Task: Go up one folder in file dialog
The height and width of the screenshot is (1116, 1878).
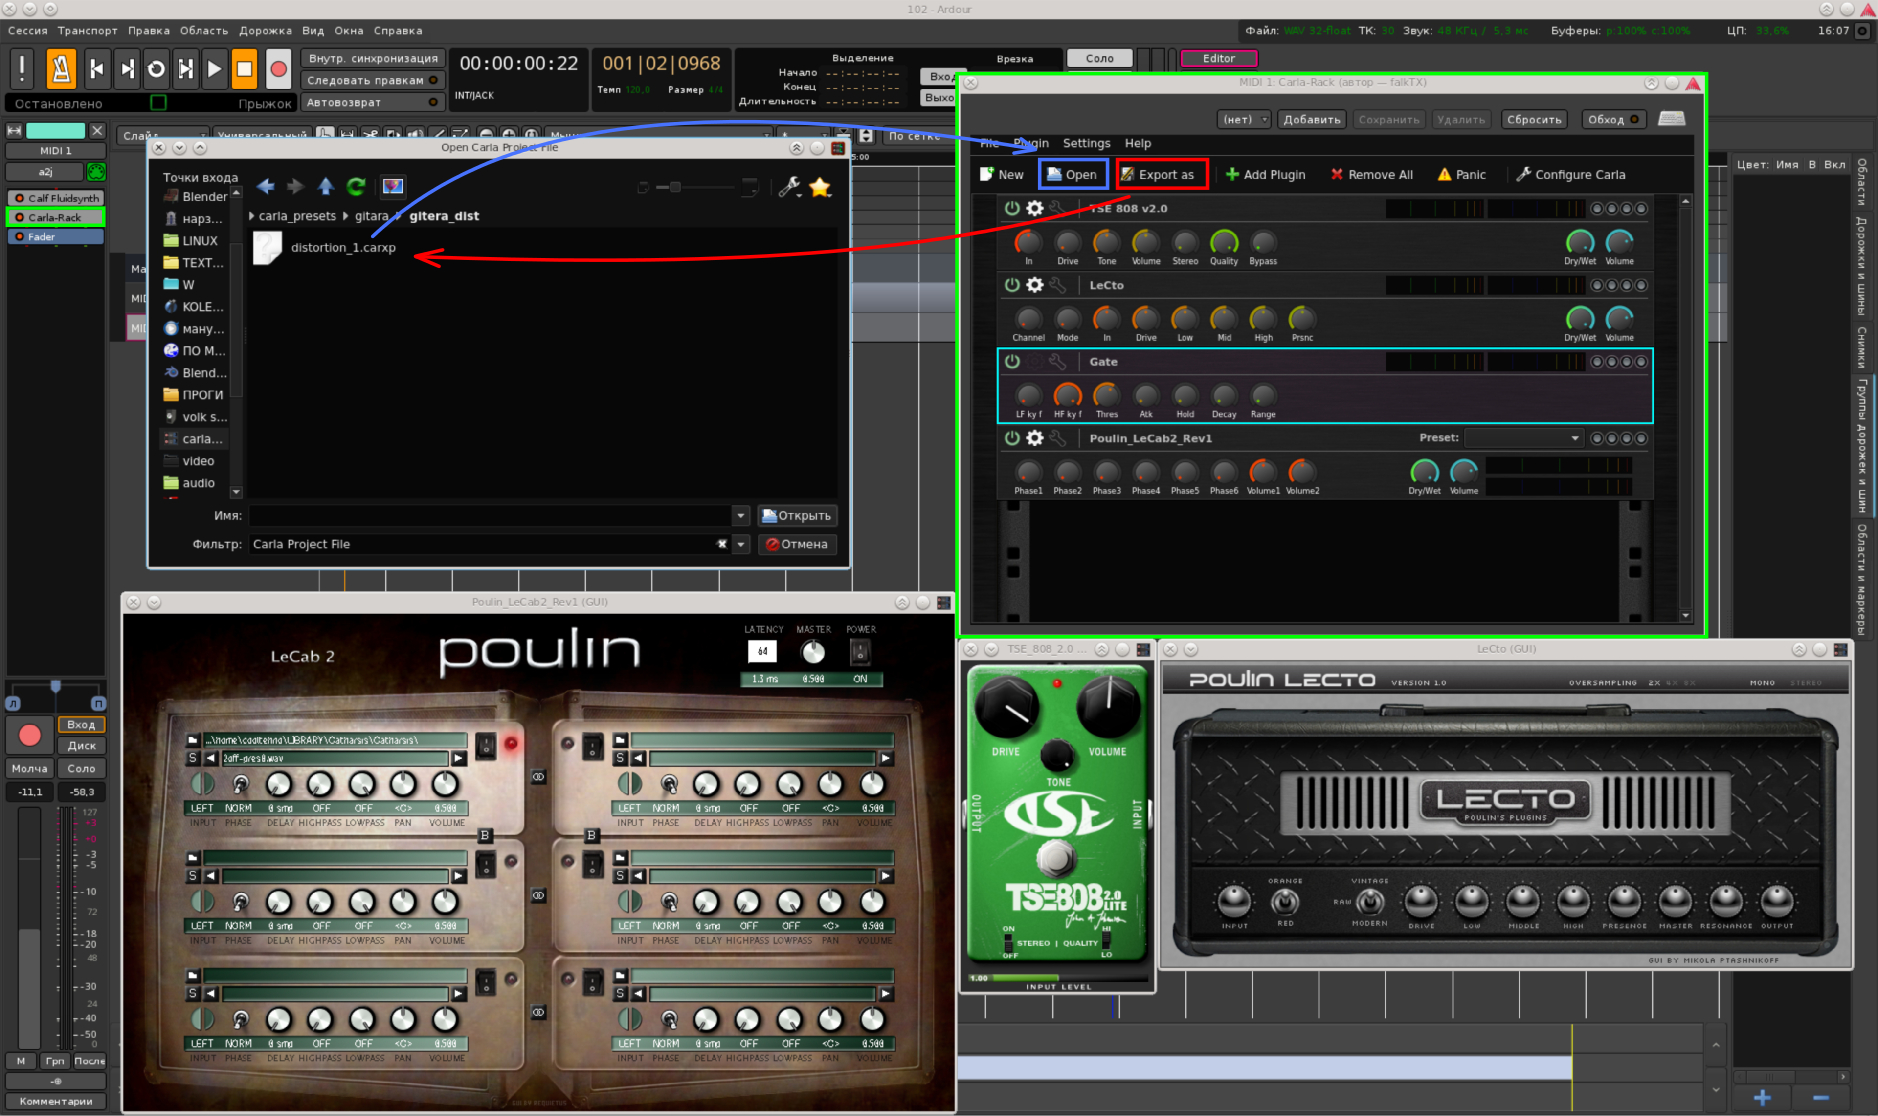Action: coord(326,186)
